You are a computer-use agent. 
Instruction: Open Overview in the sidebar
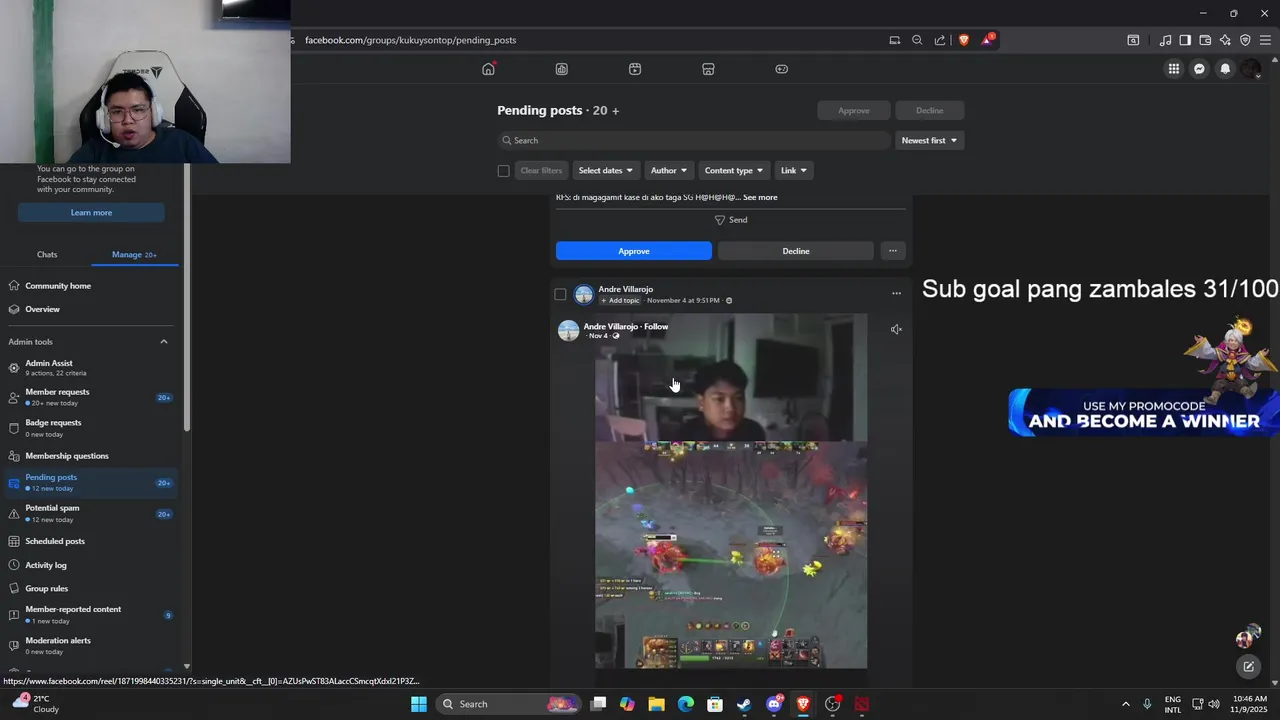(91, 309)
